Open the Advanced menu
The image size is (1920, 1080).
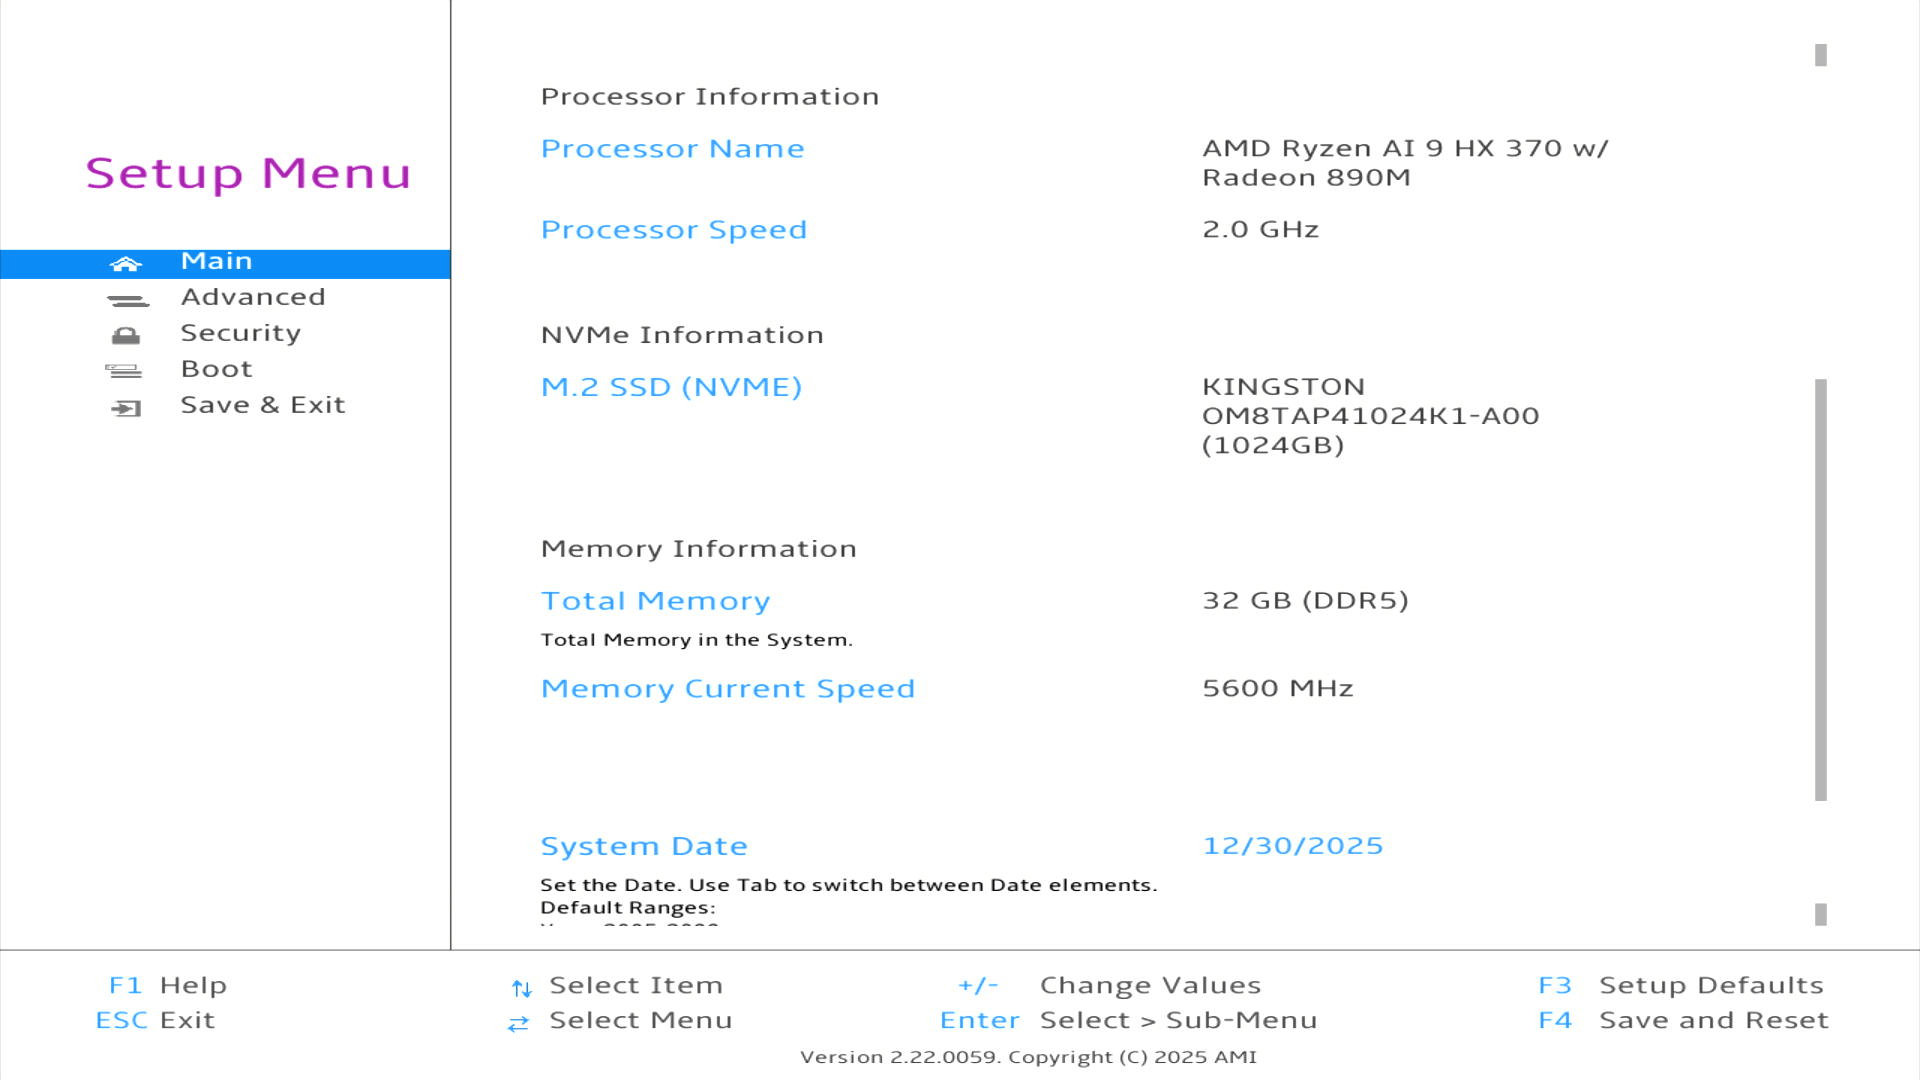click(253, 297)
